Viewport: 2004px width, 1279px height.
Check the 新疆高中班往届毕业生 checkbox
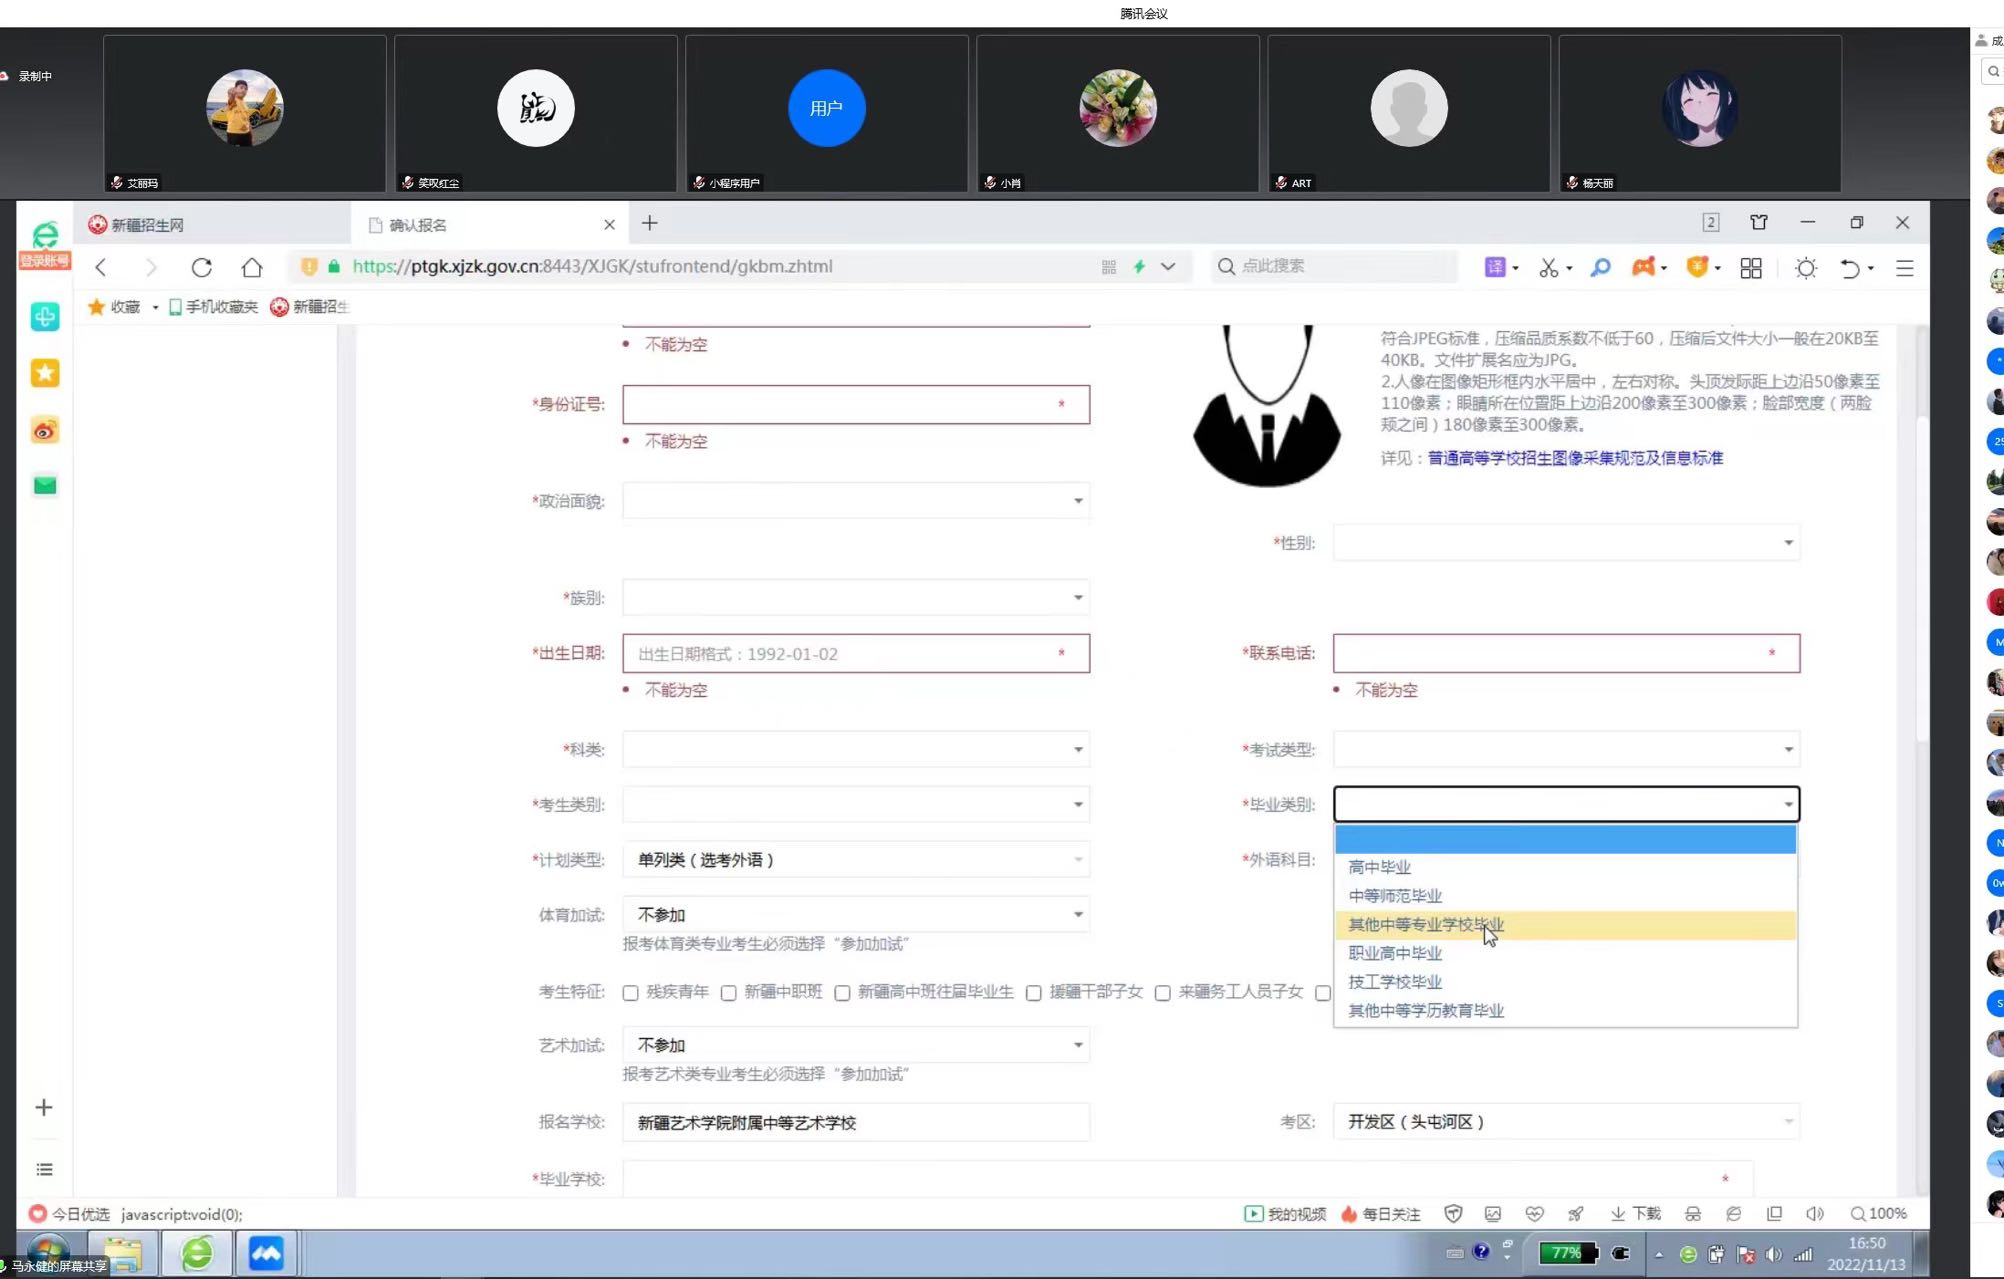click(x=842, y=993)
